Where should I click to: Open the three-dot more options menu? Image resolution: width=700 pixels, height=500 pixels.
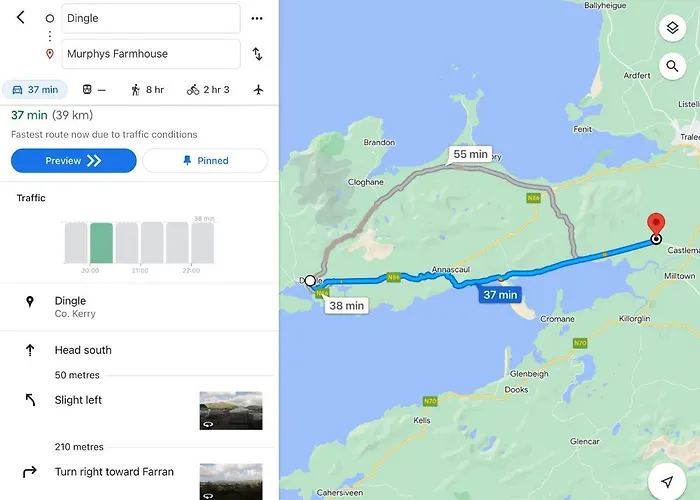(x=257, y=18)
